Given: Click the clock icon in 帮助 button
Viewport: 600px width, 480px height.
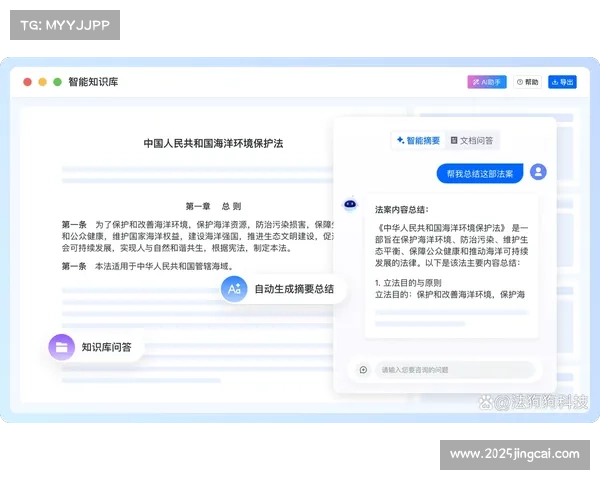Looking at the screenshot, I should tap(520, 82).
